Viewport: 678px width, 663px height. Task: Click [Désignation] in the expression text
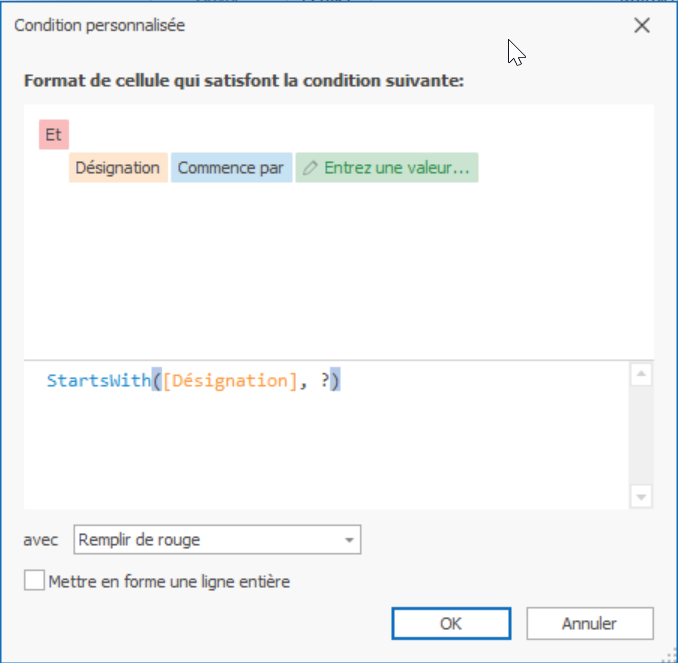coord(230,381)
